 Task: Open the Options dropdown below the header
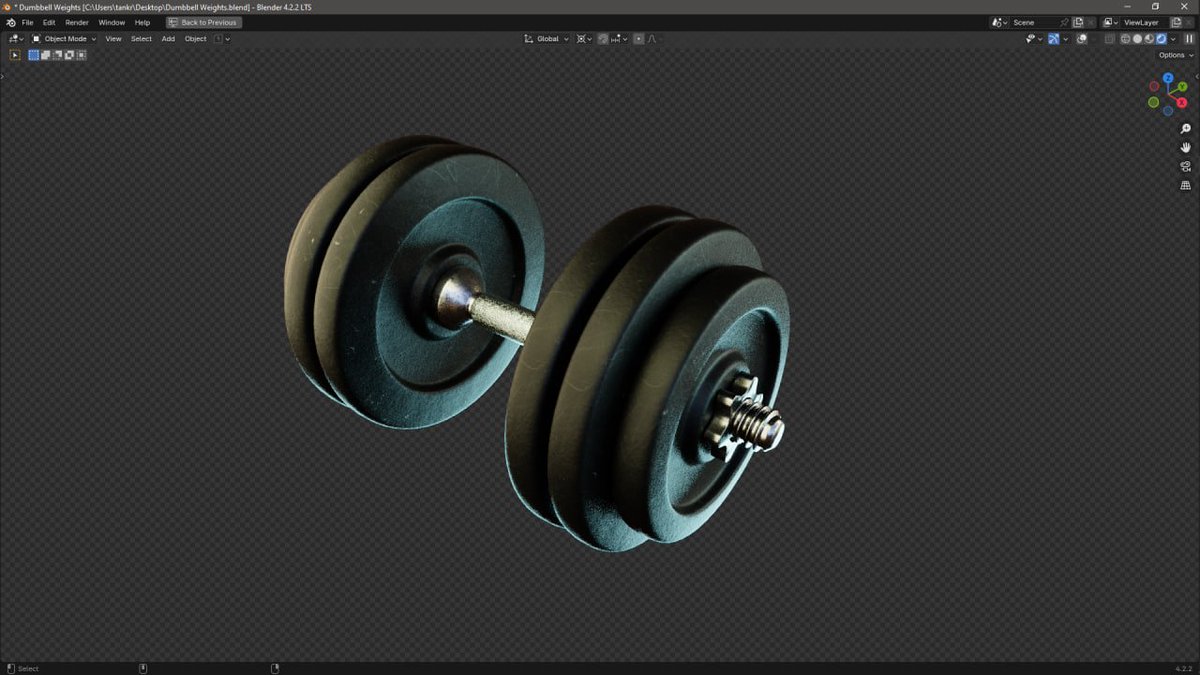tap(1171, 55)
